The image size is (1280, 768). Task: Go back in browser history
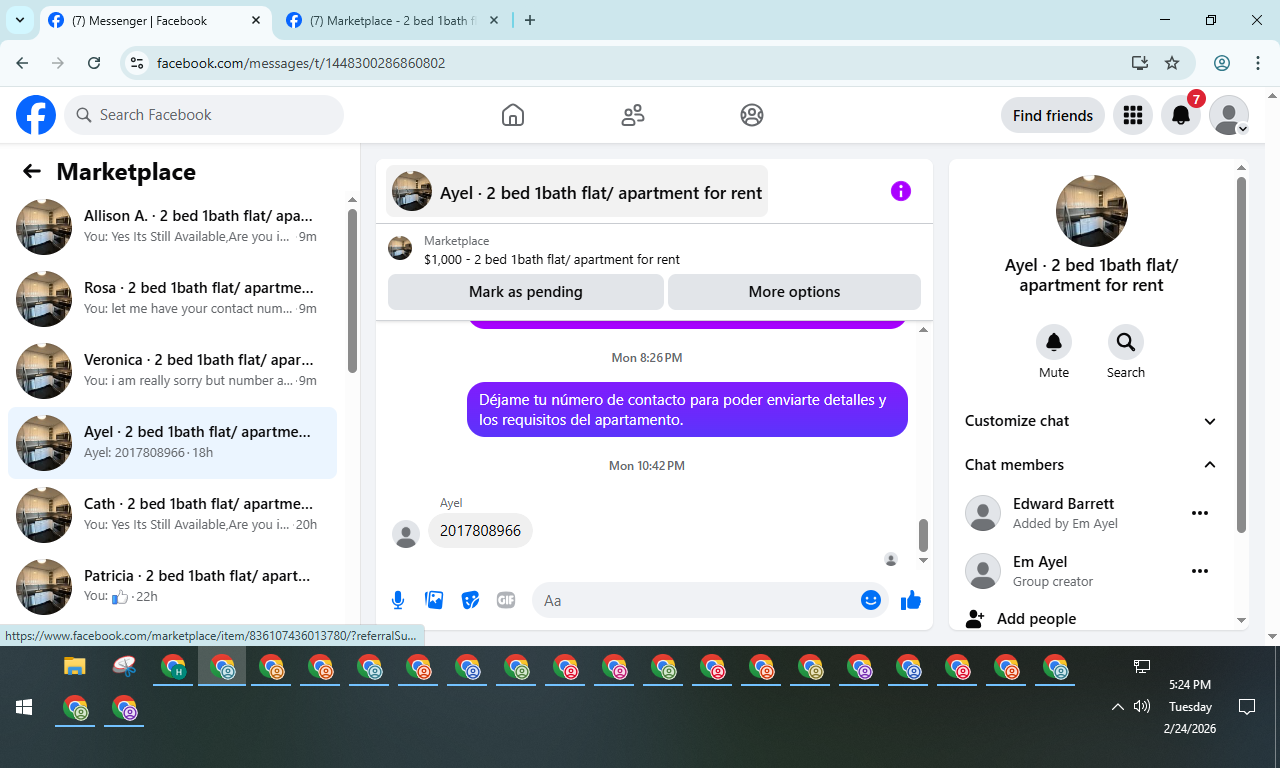coord(22,63)
